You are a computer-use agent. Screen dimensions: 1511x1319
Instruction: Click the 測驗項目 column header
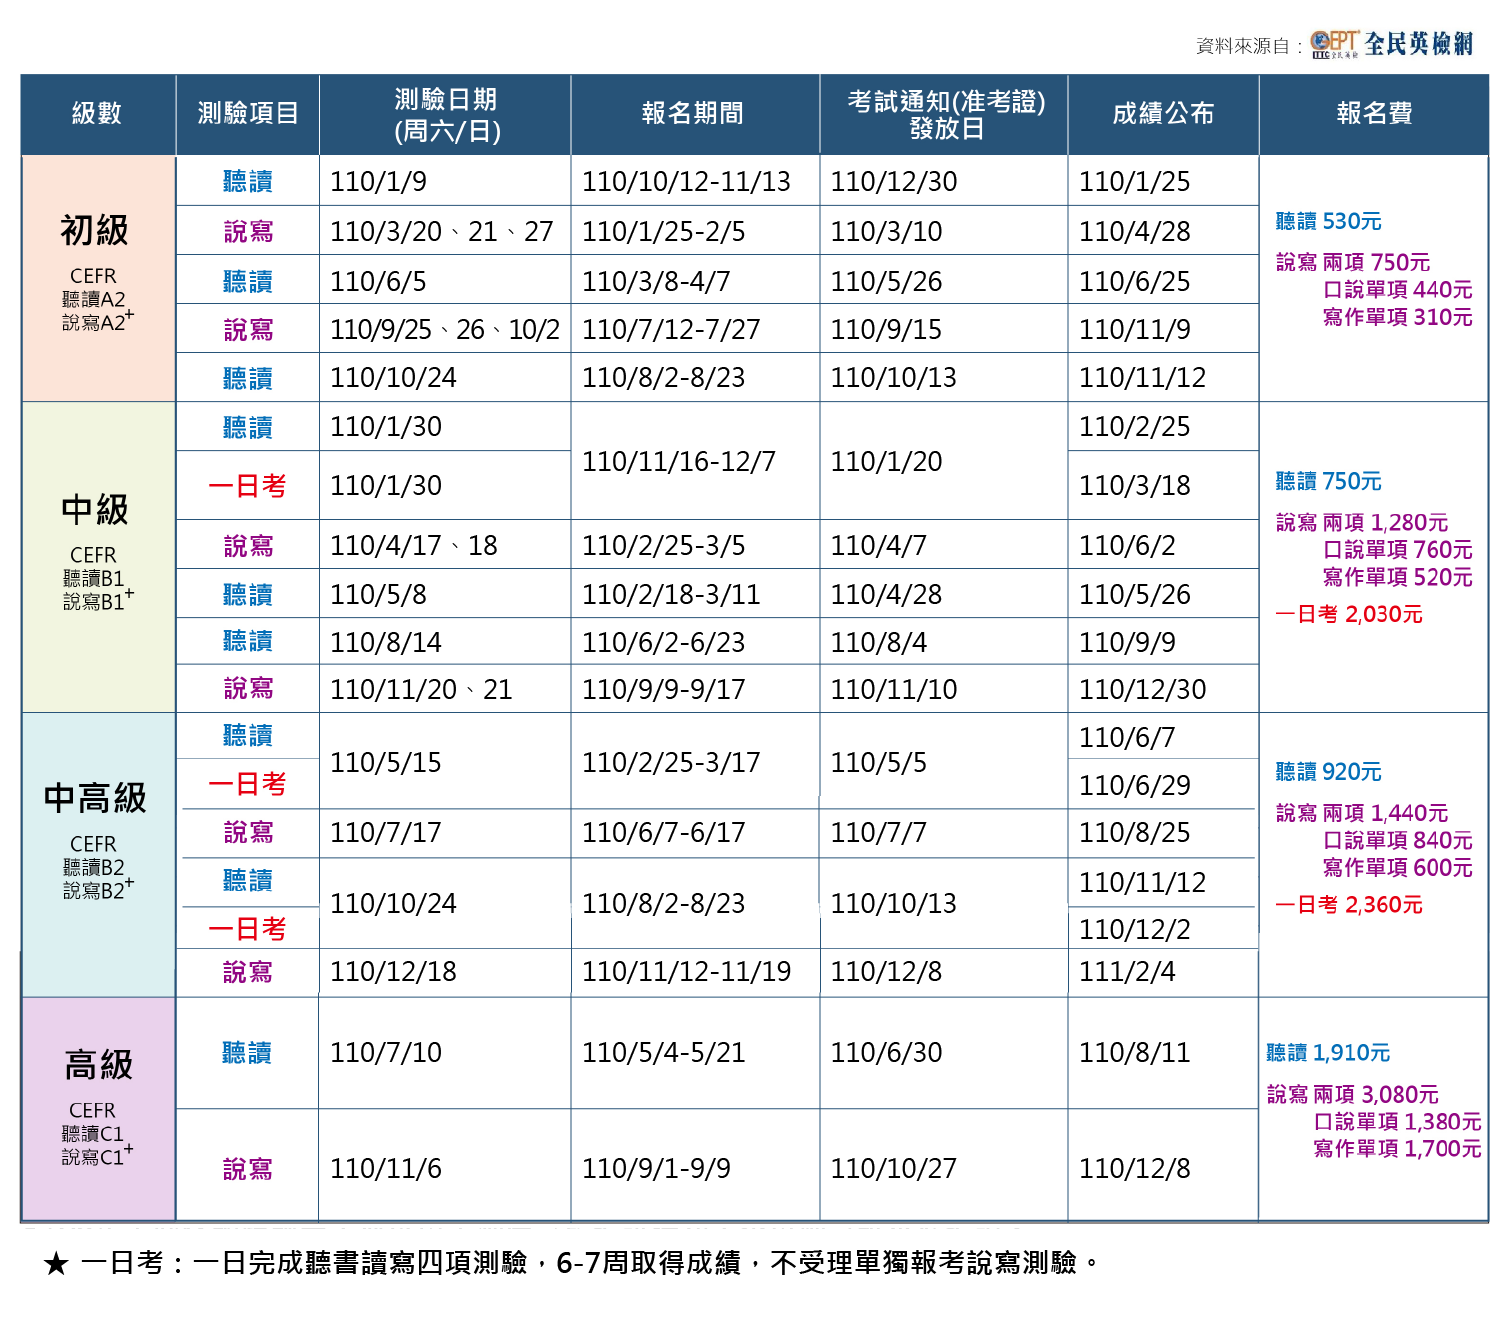pyautogui.click(x=248, y=114)
